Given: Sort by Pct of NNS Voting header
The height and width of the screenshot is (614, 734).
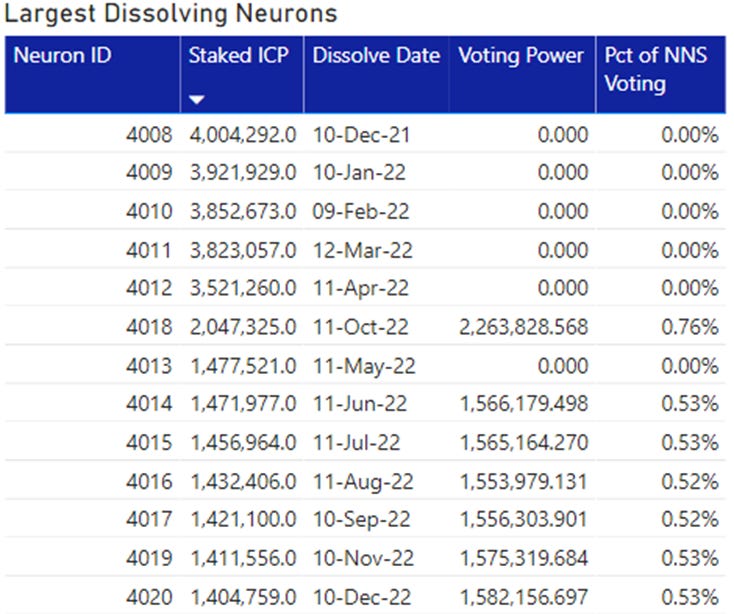Looking at the screenshot, I should point(661,74).
